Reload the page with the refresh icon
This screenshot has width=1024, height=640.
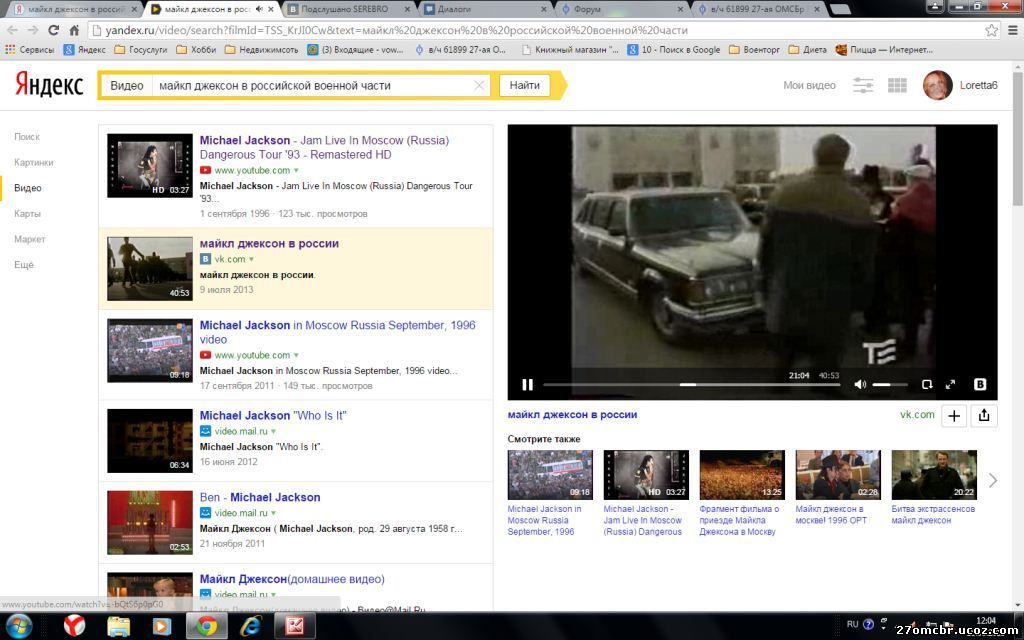(x=54, y=30)
